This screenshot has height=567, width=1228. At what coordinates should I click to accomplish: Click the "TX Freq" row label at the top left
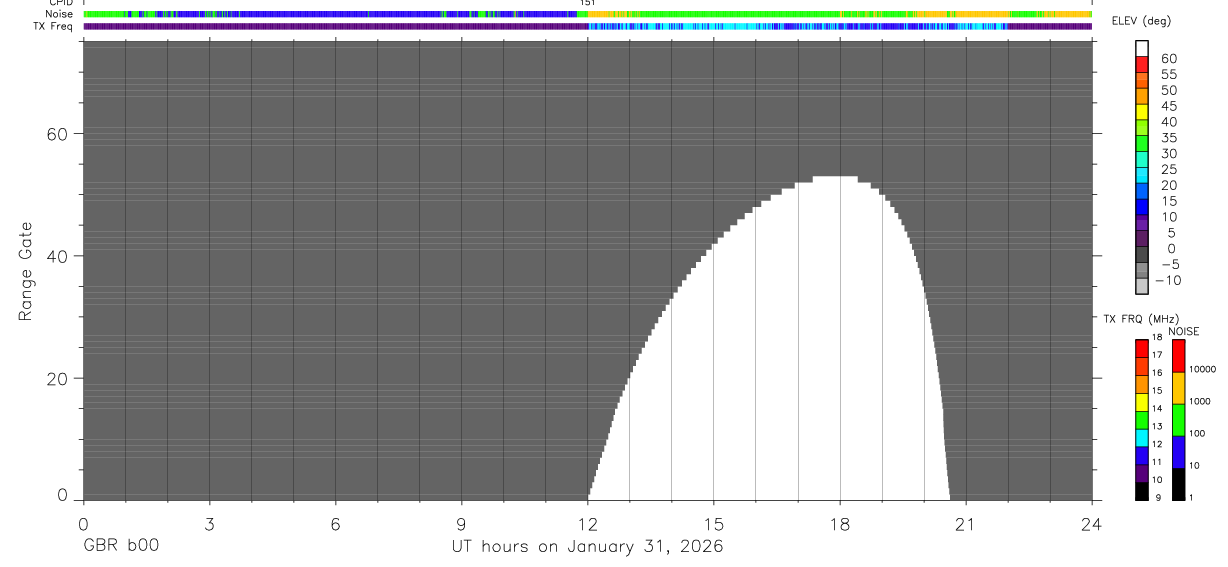point(55,26)
